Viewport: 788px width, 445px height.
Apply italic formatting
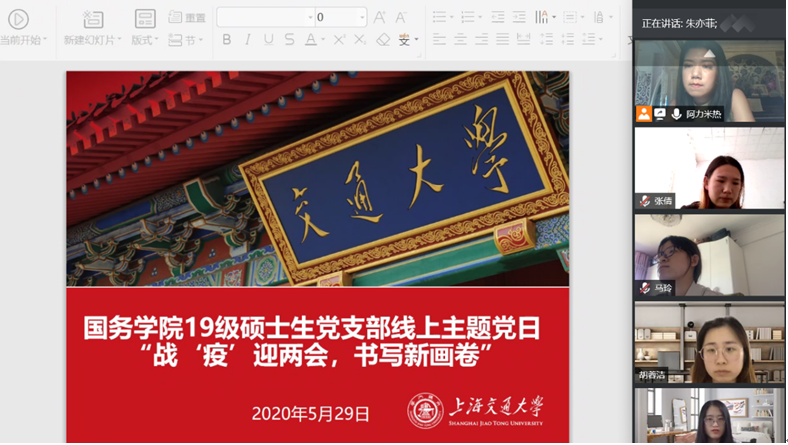pyautogui.click(x=247, y=40)
